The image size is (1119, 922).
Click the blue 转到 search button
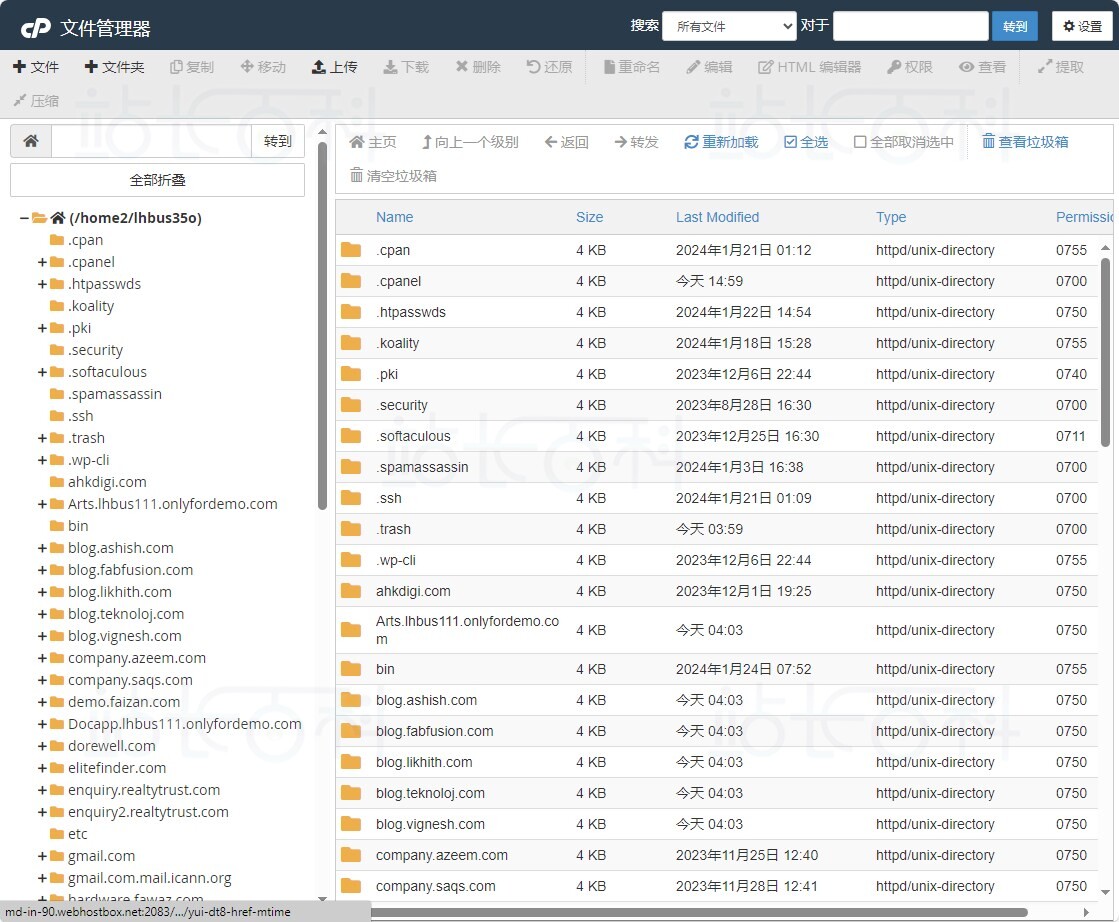pos(1014,26)
